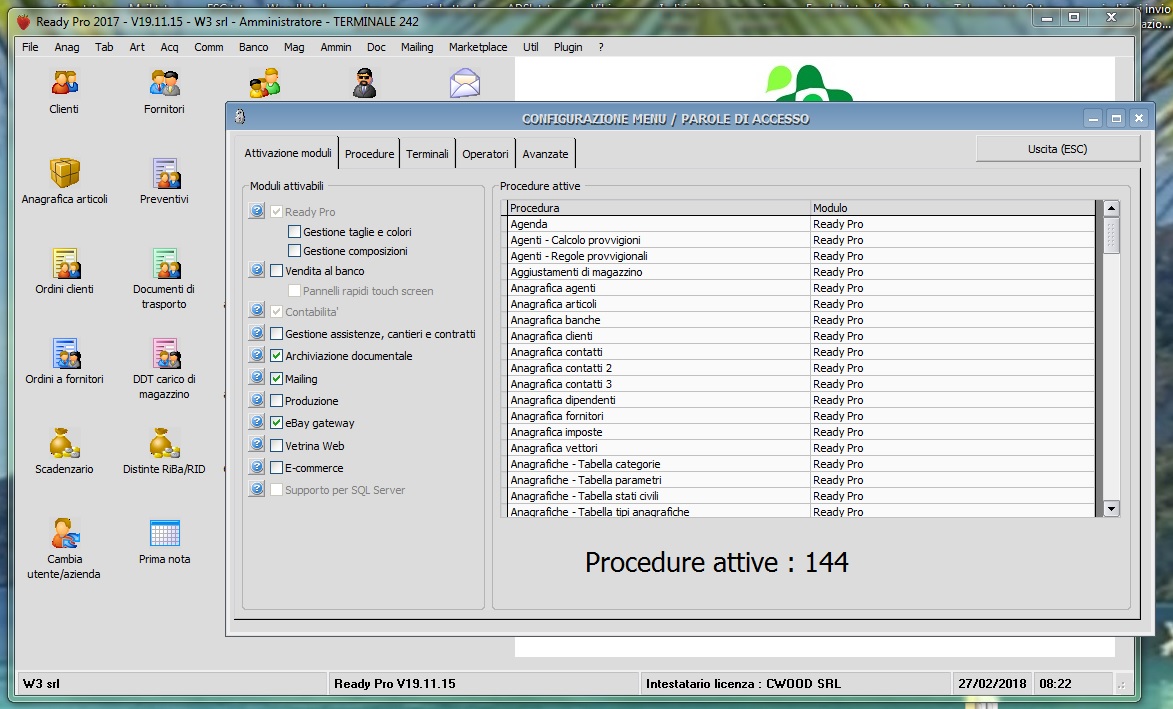The image size is (1173, 709).
Task: Switch to the Avanzate tab
Action: tap(545, 153)
